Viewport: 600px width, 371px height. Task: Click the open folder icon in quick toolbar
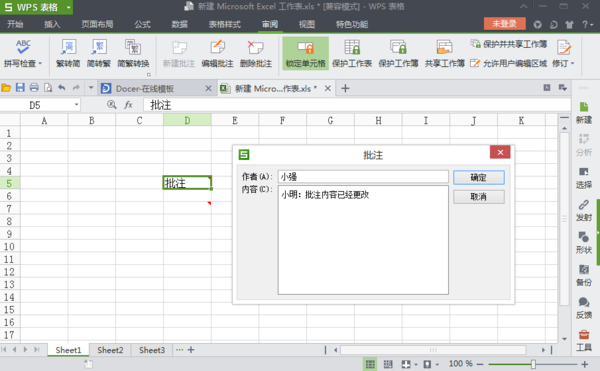[6, 88]
